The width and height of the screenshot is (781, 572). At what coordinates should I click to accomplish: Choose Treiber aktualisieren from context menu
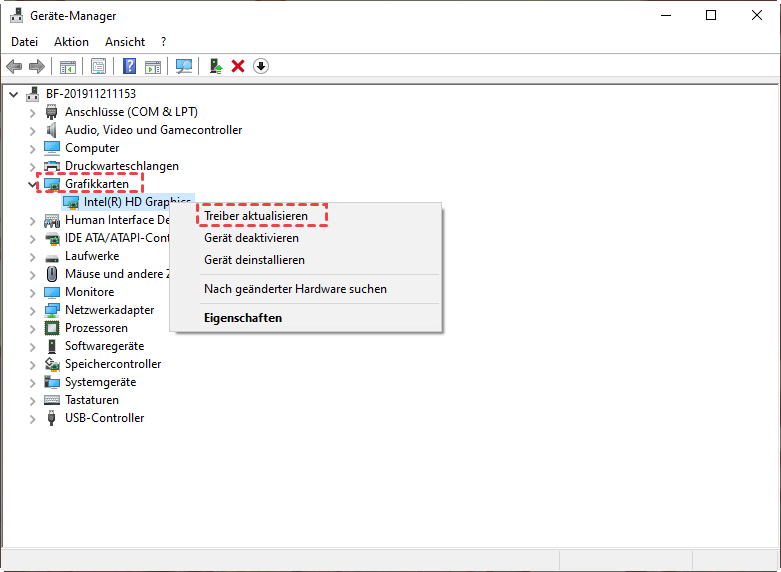coord(256,216)
